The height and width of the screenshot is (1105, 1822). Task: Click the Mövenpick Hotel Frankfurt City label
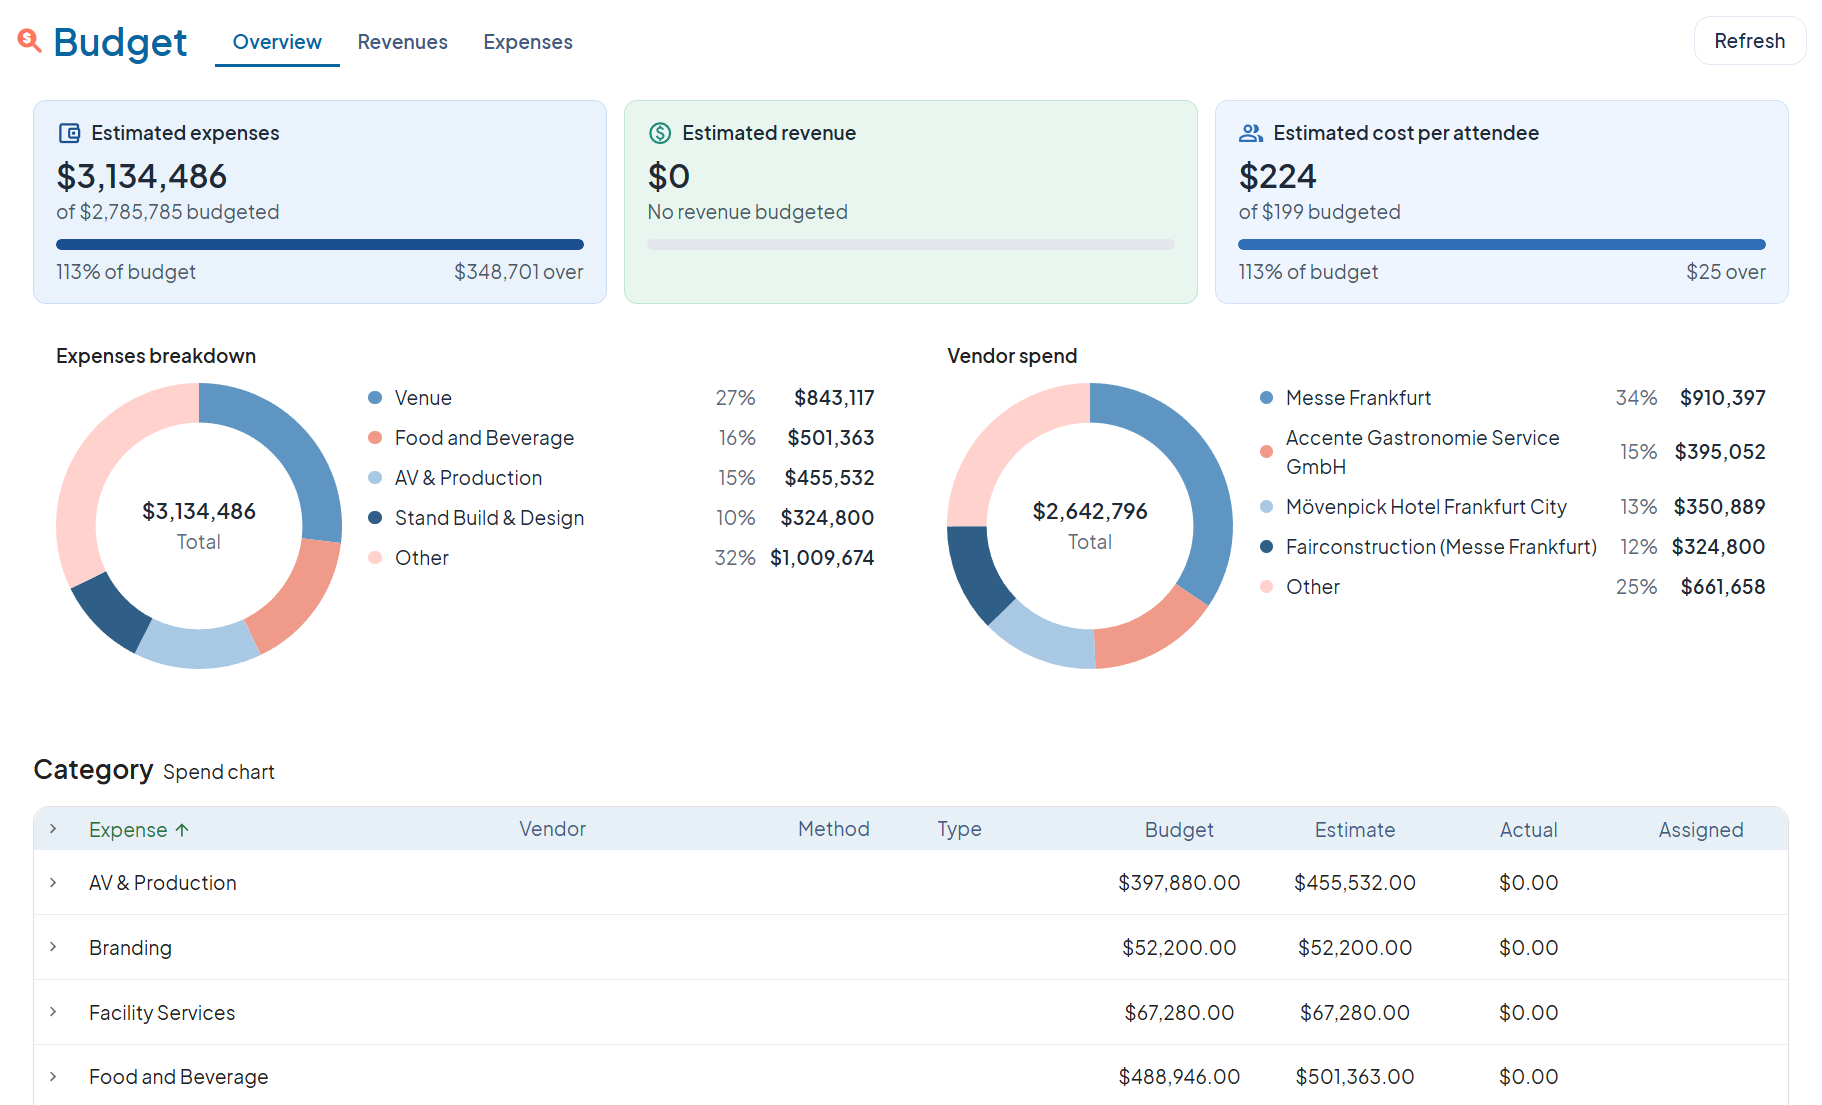[1426, 507]
